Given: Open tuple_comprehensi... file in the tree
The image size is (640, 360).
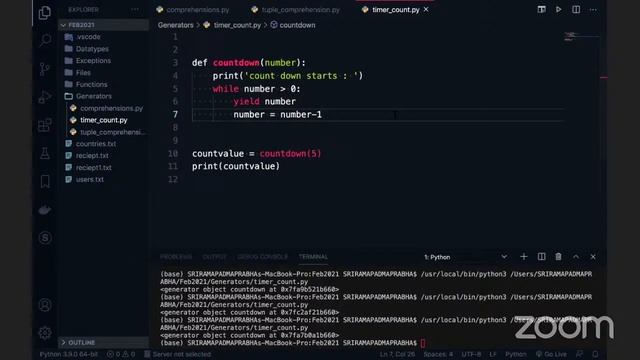Looking at the screenshot, I should tap(112, 132).
